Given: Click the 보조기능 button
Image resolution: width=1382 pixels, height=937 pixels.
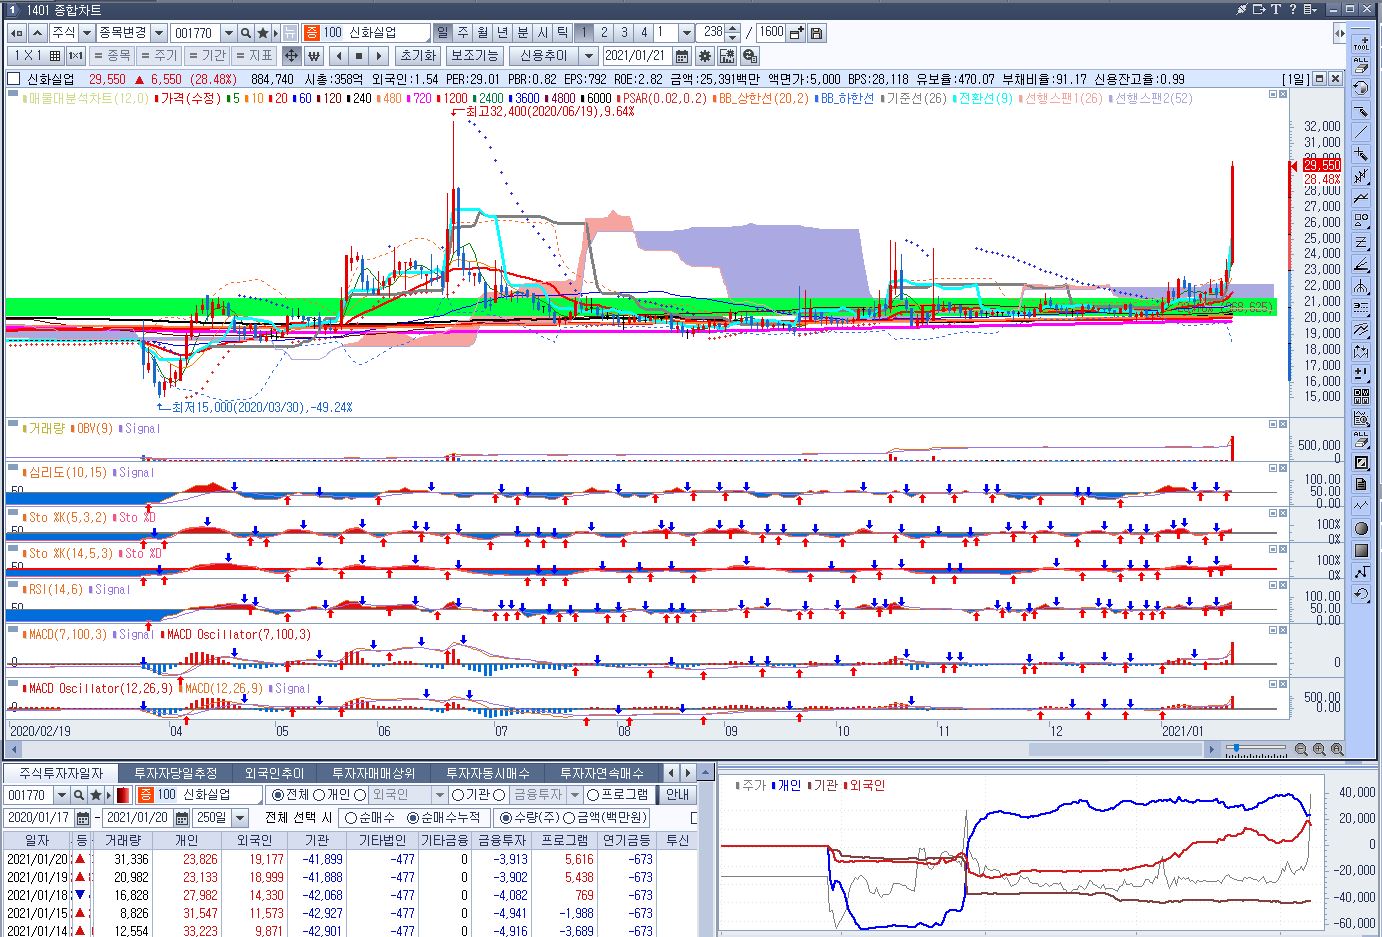Looking at the screenshot, I should pos(474,56).
